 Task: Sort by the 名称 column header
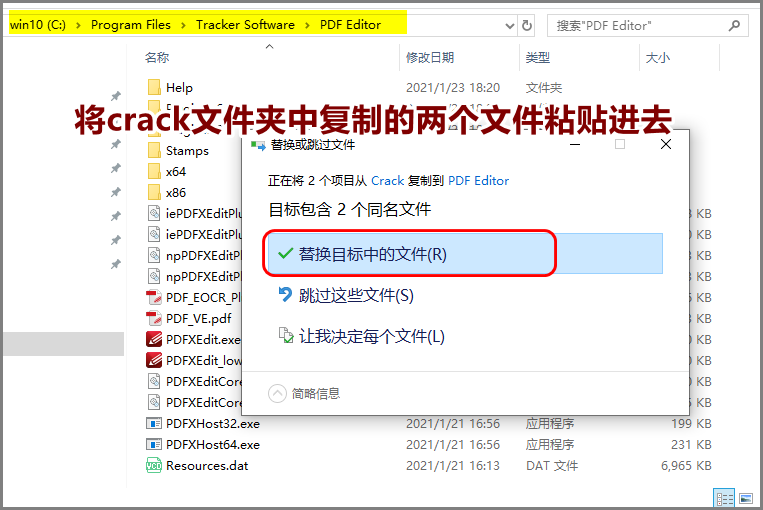coord(157,57)
